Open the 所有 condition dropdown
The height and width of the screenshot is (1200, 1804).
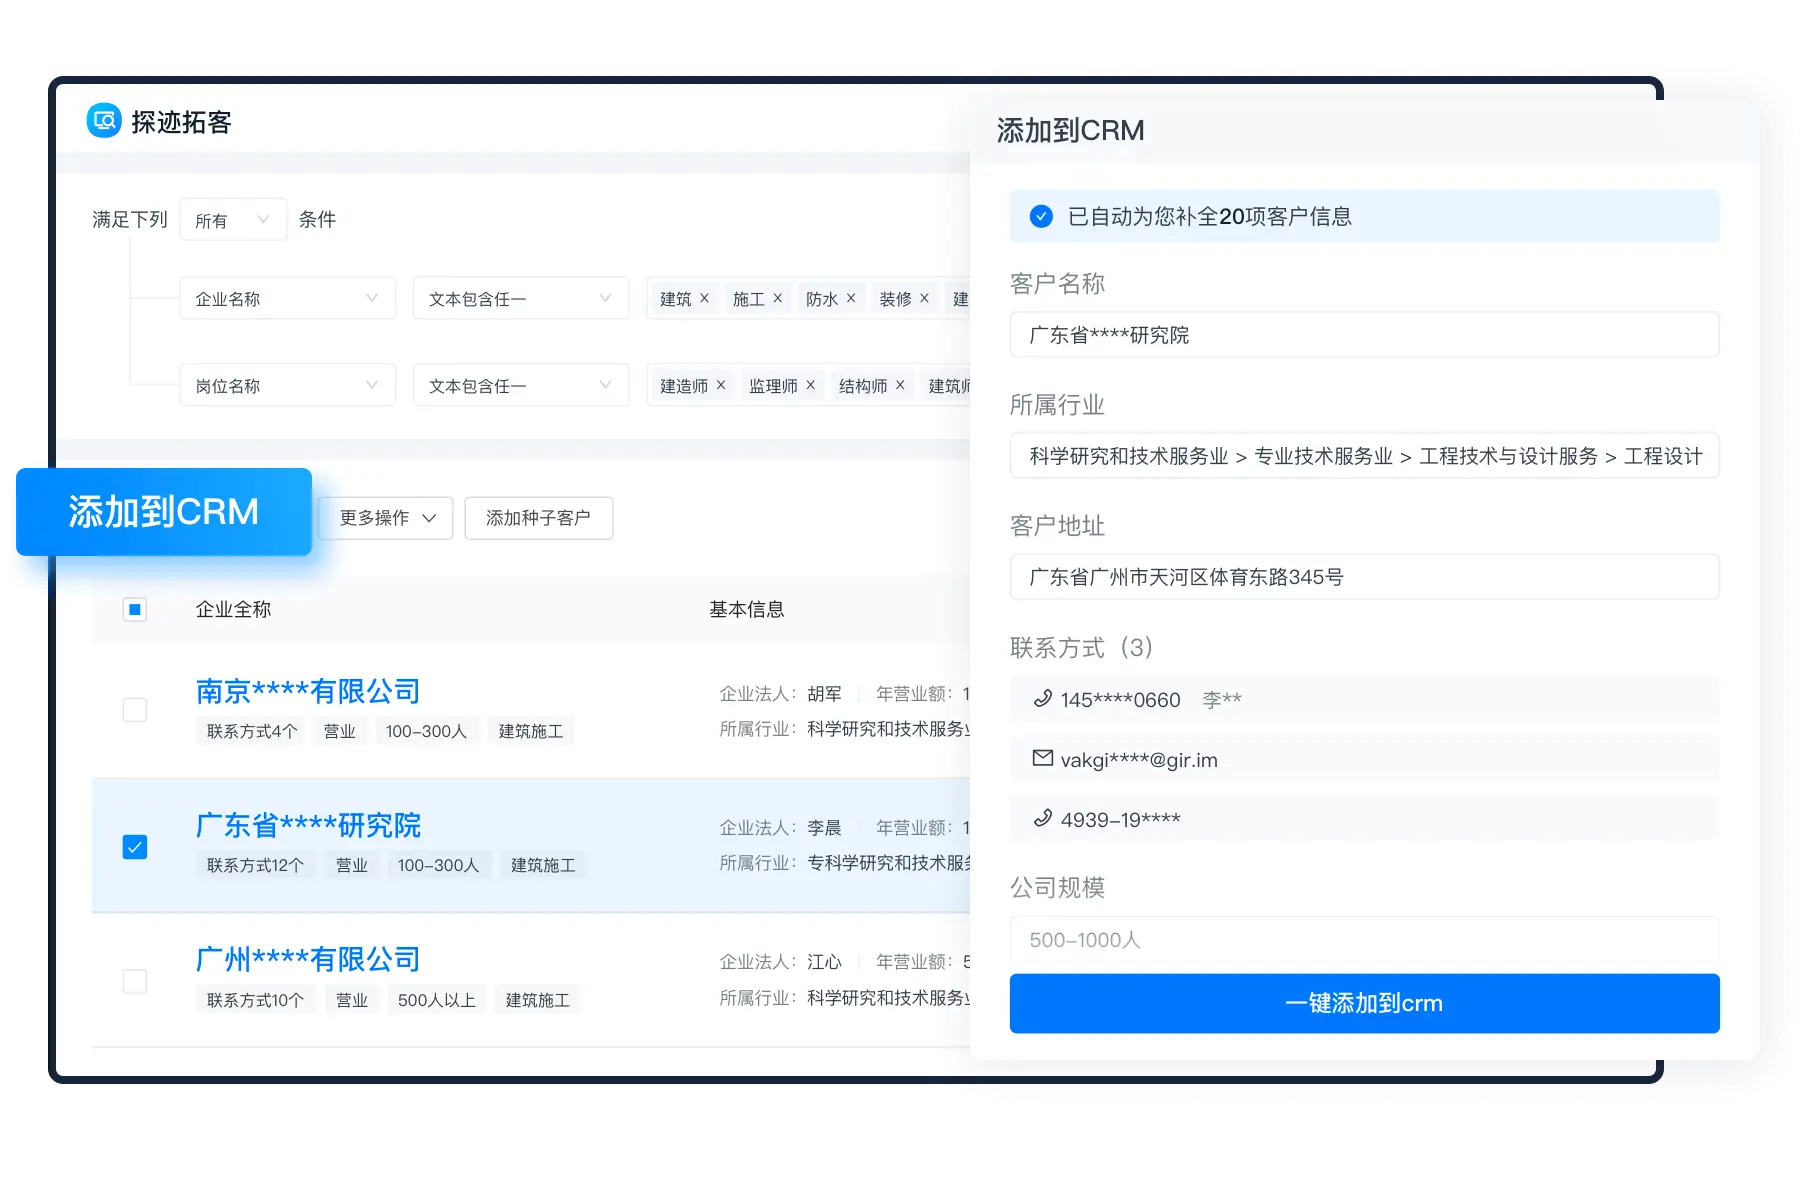point(232,220)
